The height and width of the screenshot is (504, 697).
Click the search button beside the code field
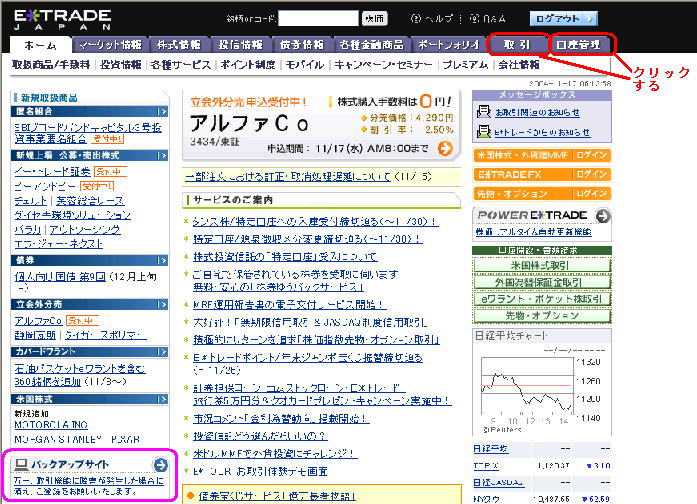coord(374,18)
